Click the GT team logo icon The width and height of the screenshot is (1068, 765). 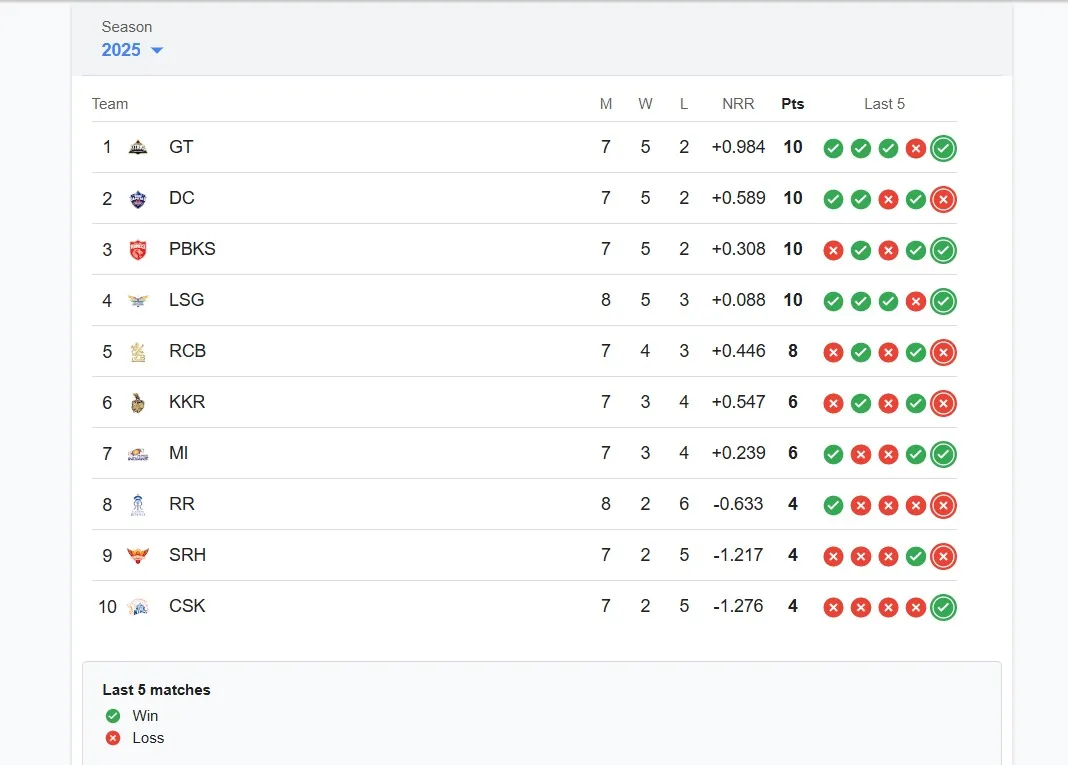(138, 148)
